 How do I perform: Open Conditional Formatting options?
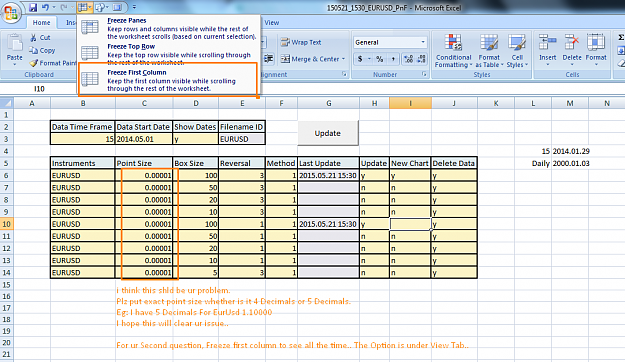click(453, 51)
